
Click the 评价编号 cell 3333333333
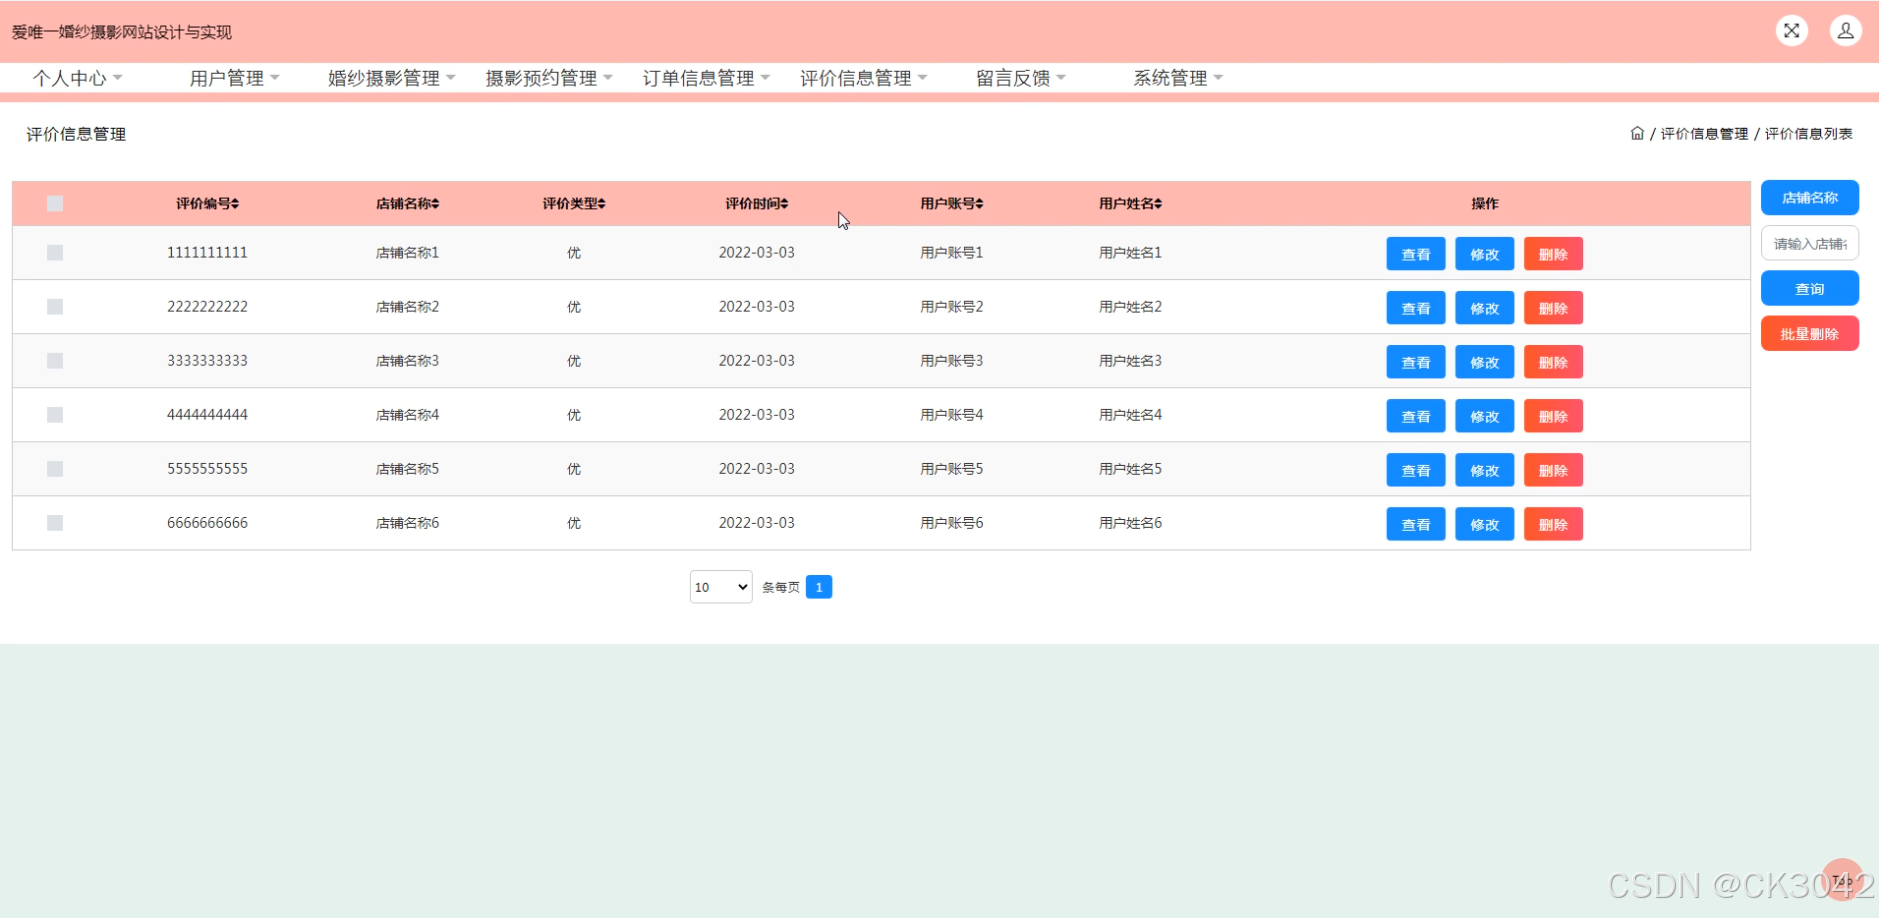207,360
